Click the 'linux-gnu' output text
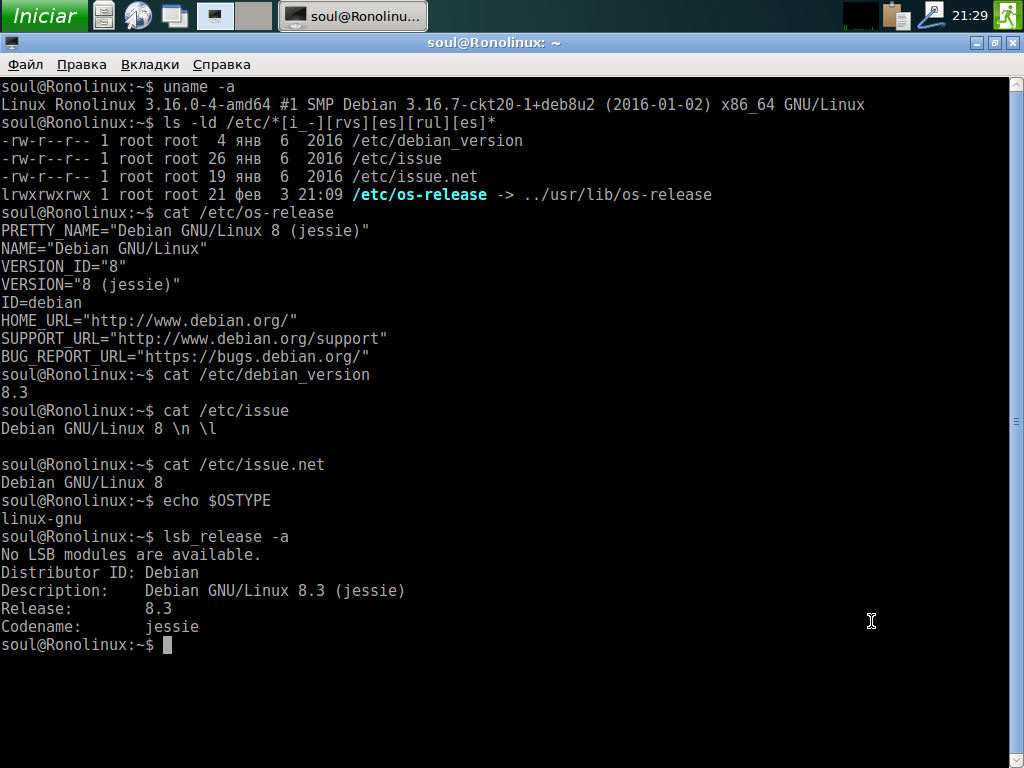The height and width of the screenshot is (768, 1024). 41,519
